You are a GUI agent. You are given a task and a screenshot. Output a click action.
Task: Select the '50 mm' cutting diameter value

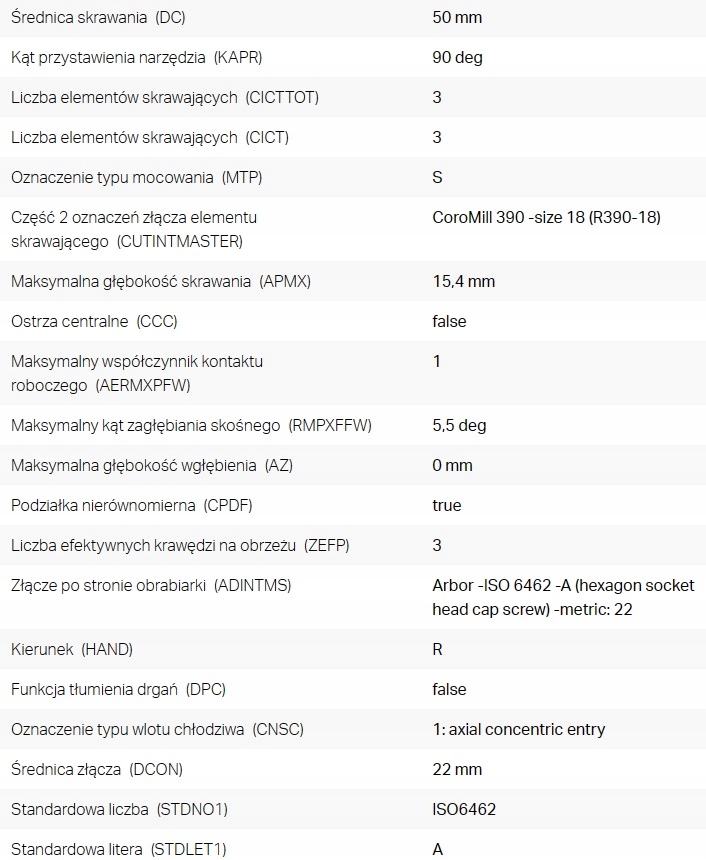coord(455,17)
